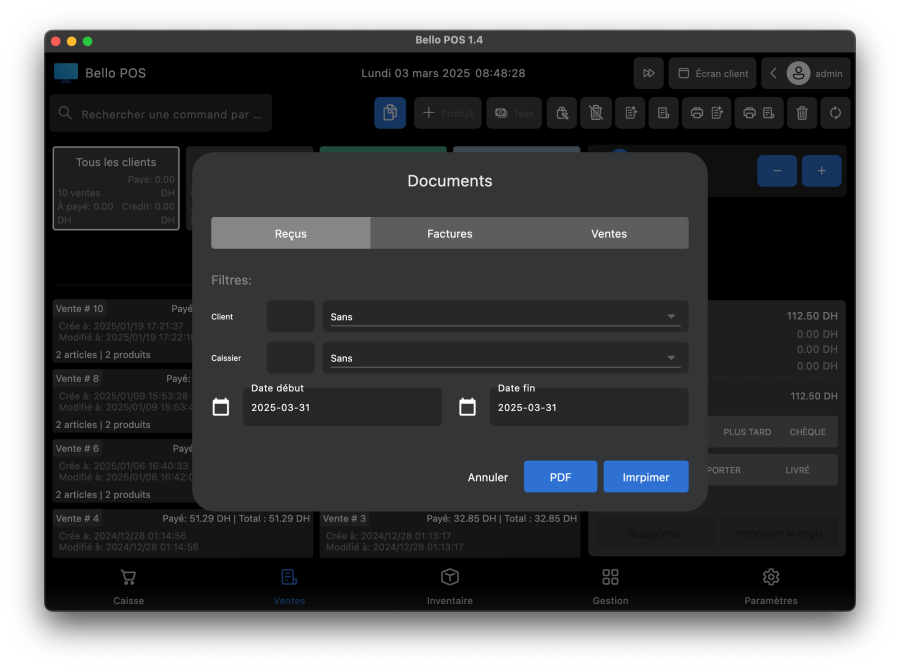Open Inventaire from the bottom navigation

point(450,586)
